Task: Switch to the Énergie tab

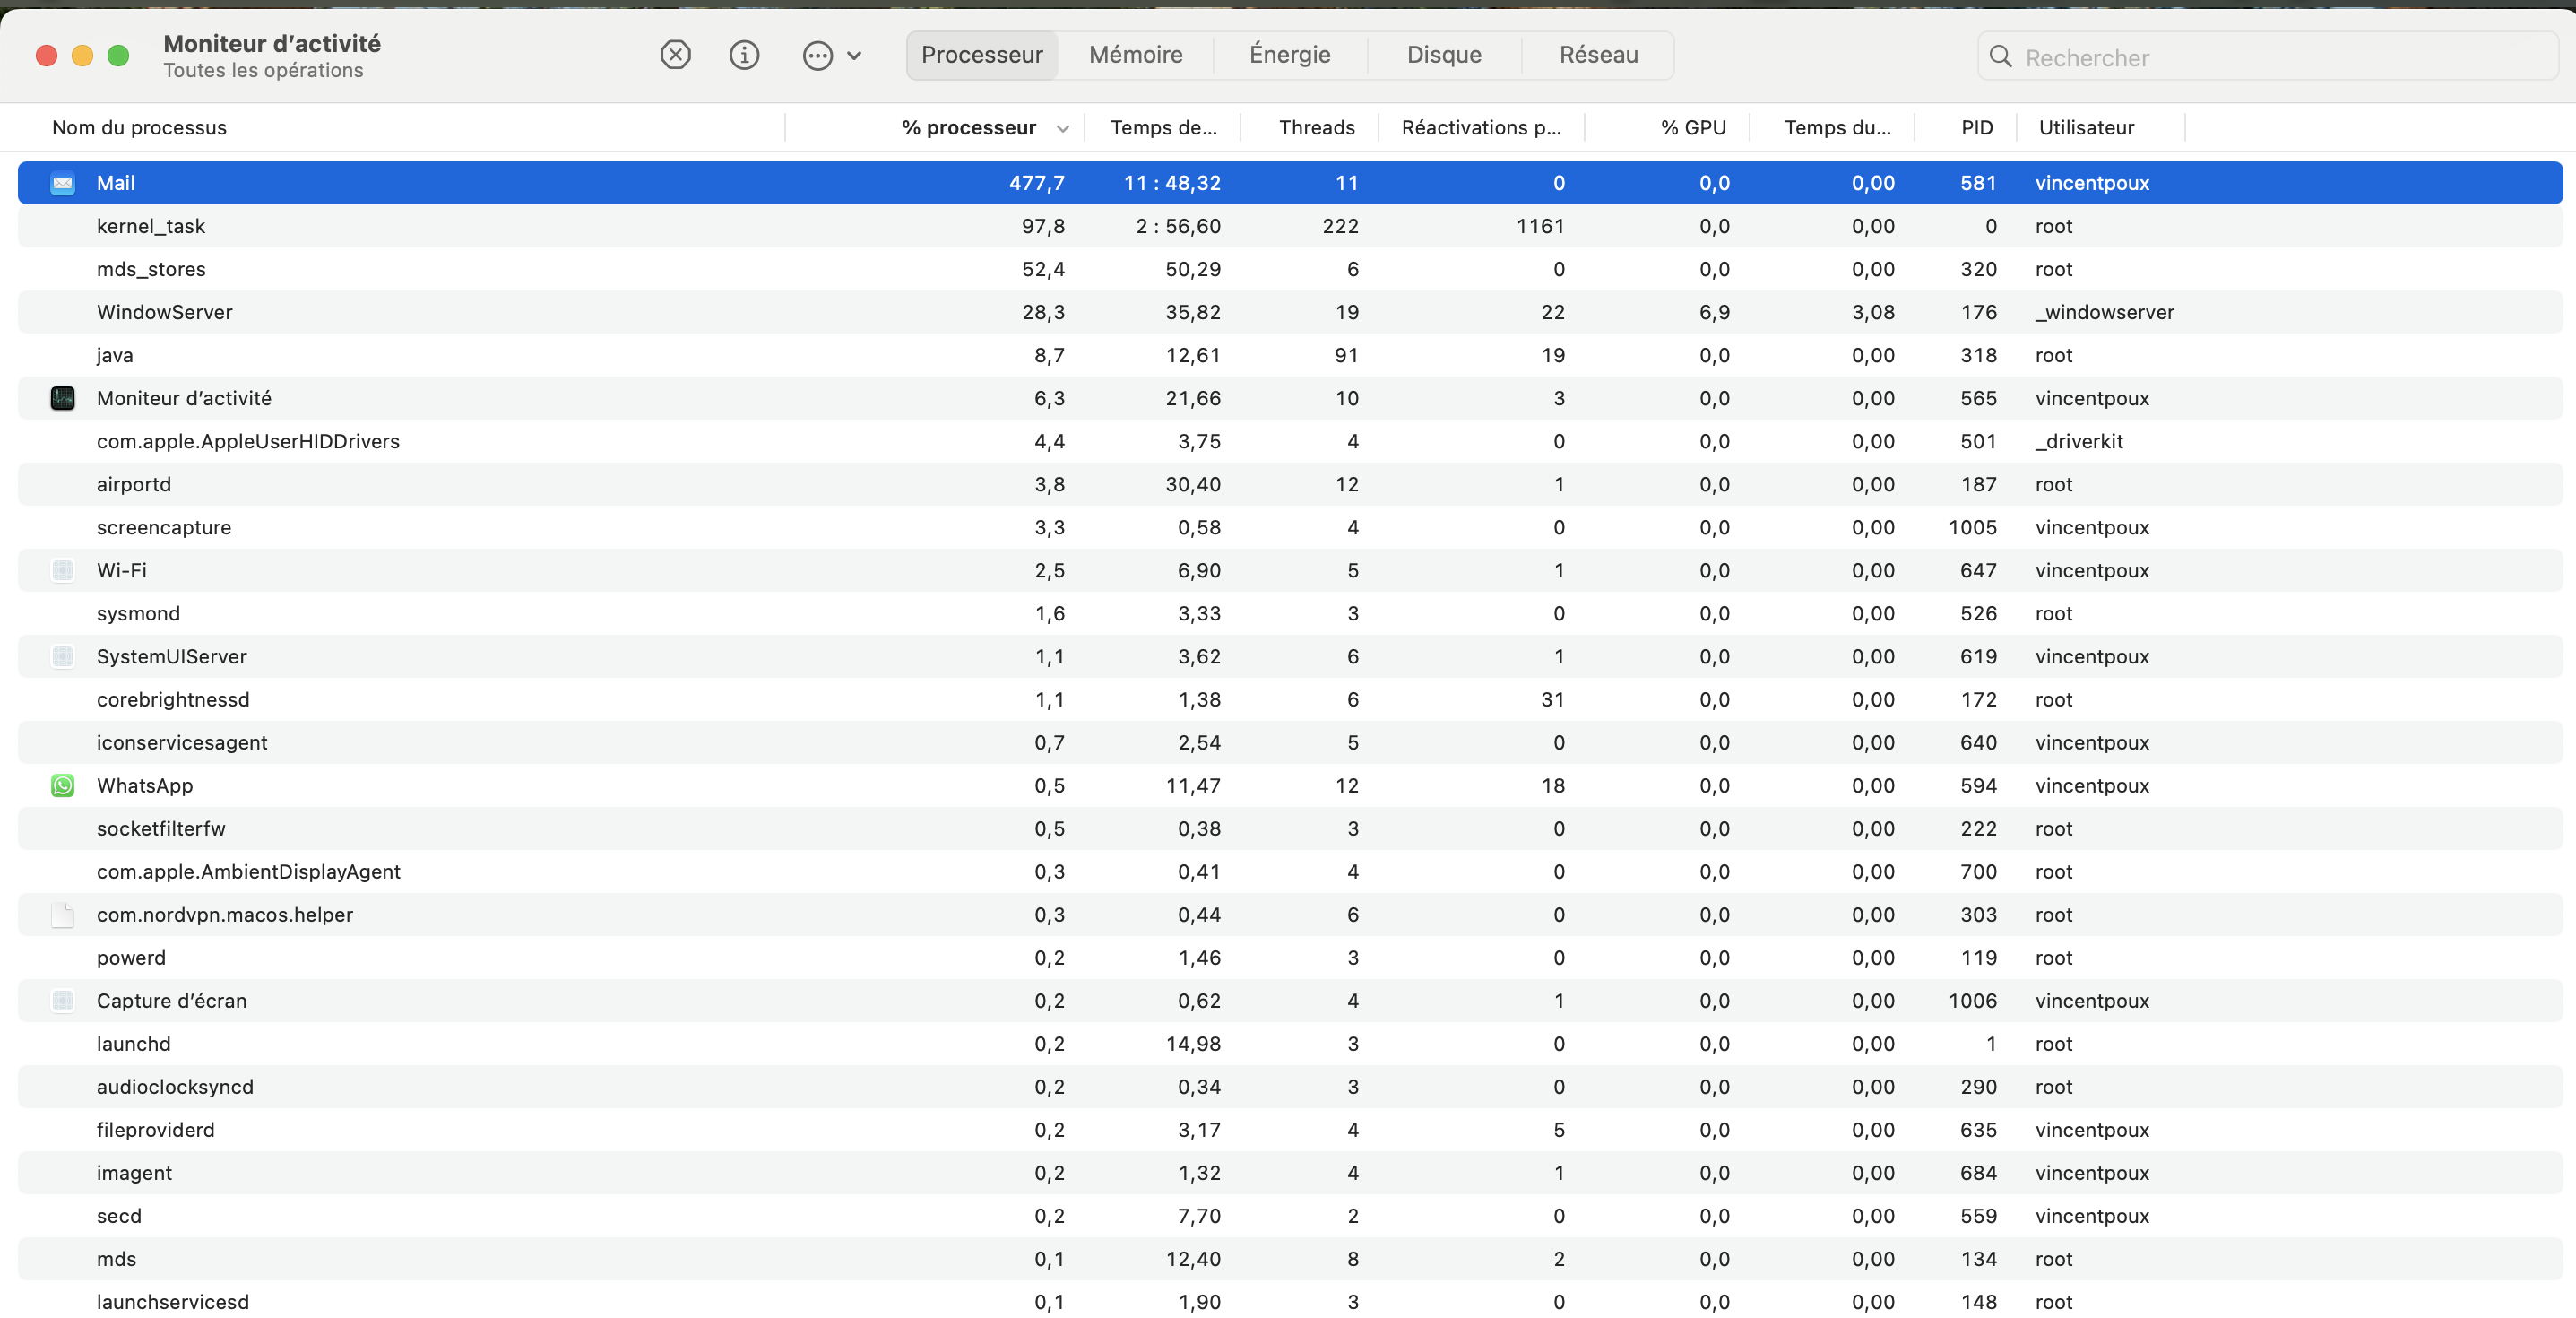Action: (1289, 55)
